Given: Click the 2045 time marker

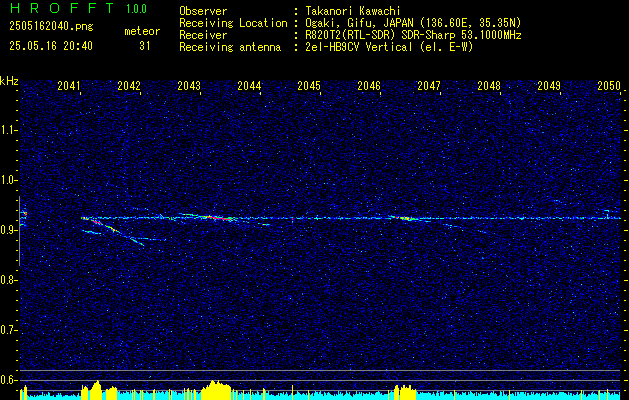Looking at the screenshot, I should point(309,86).
